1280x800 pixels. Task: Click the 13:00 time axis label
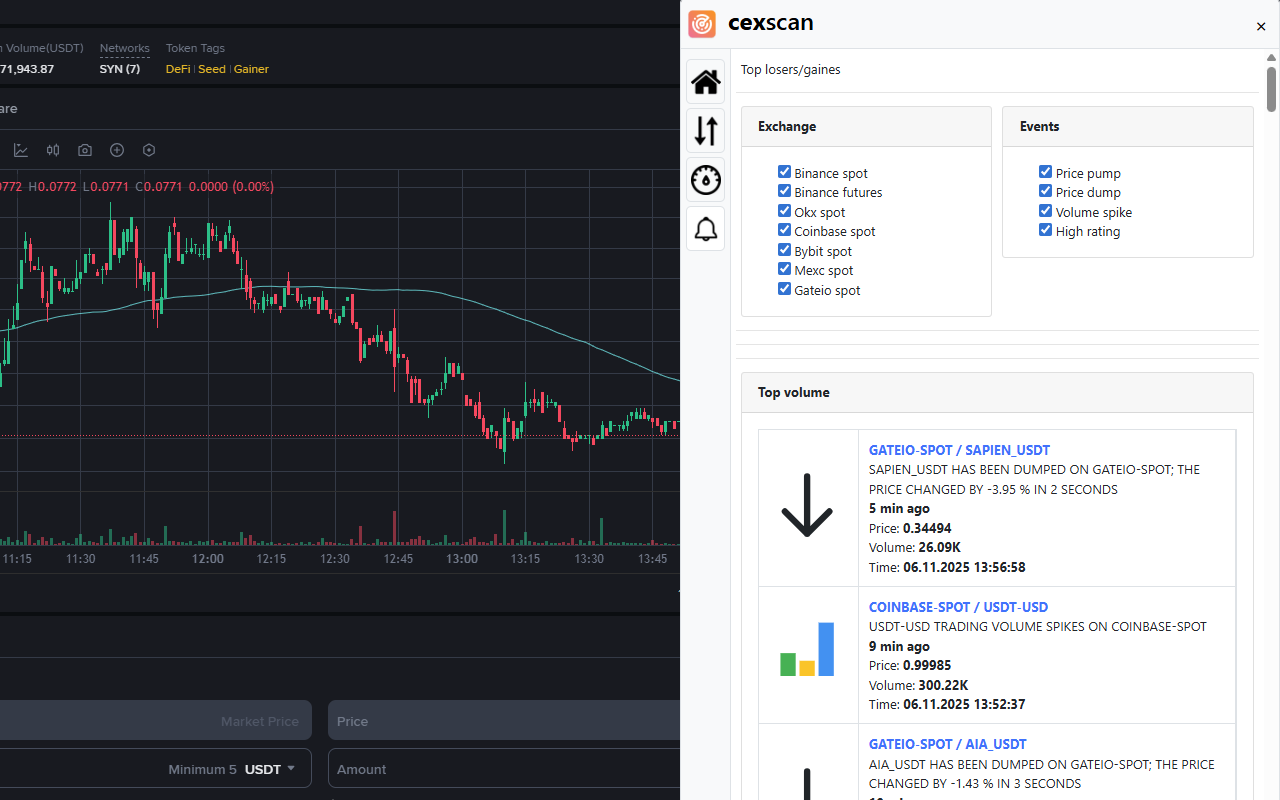pos(462,559)
